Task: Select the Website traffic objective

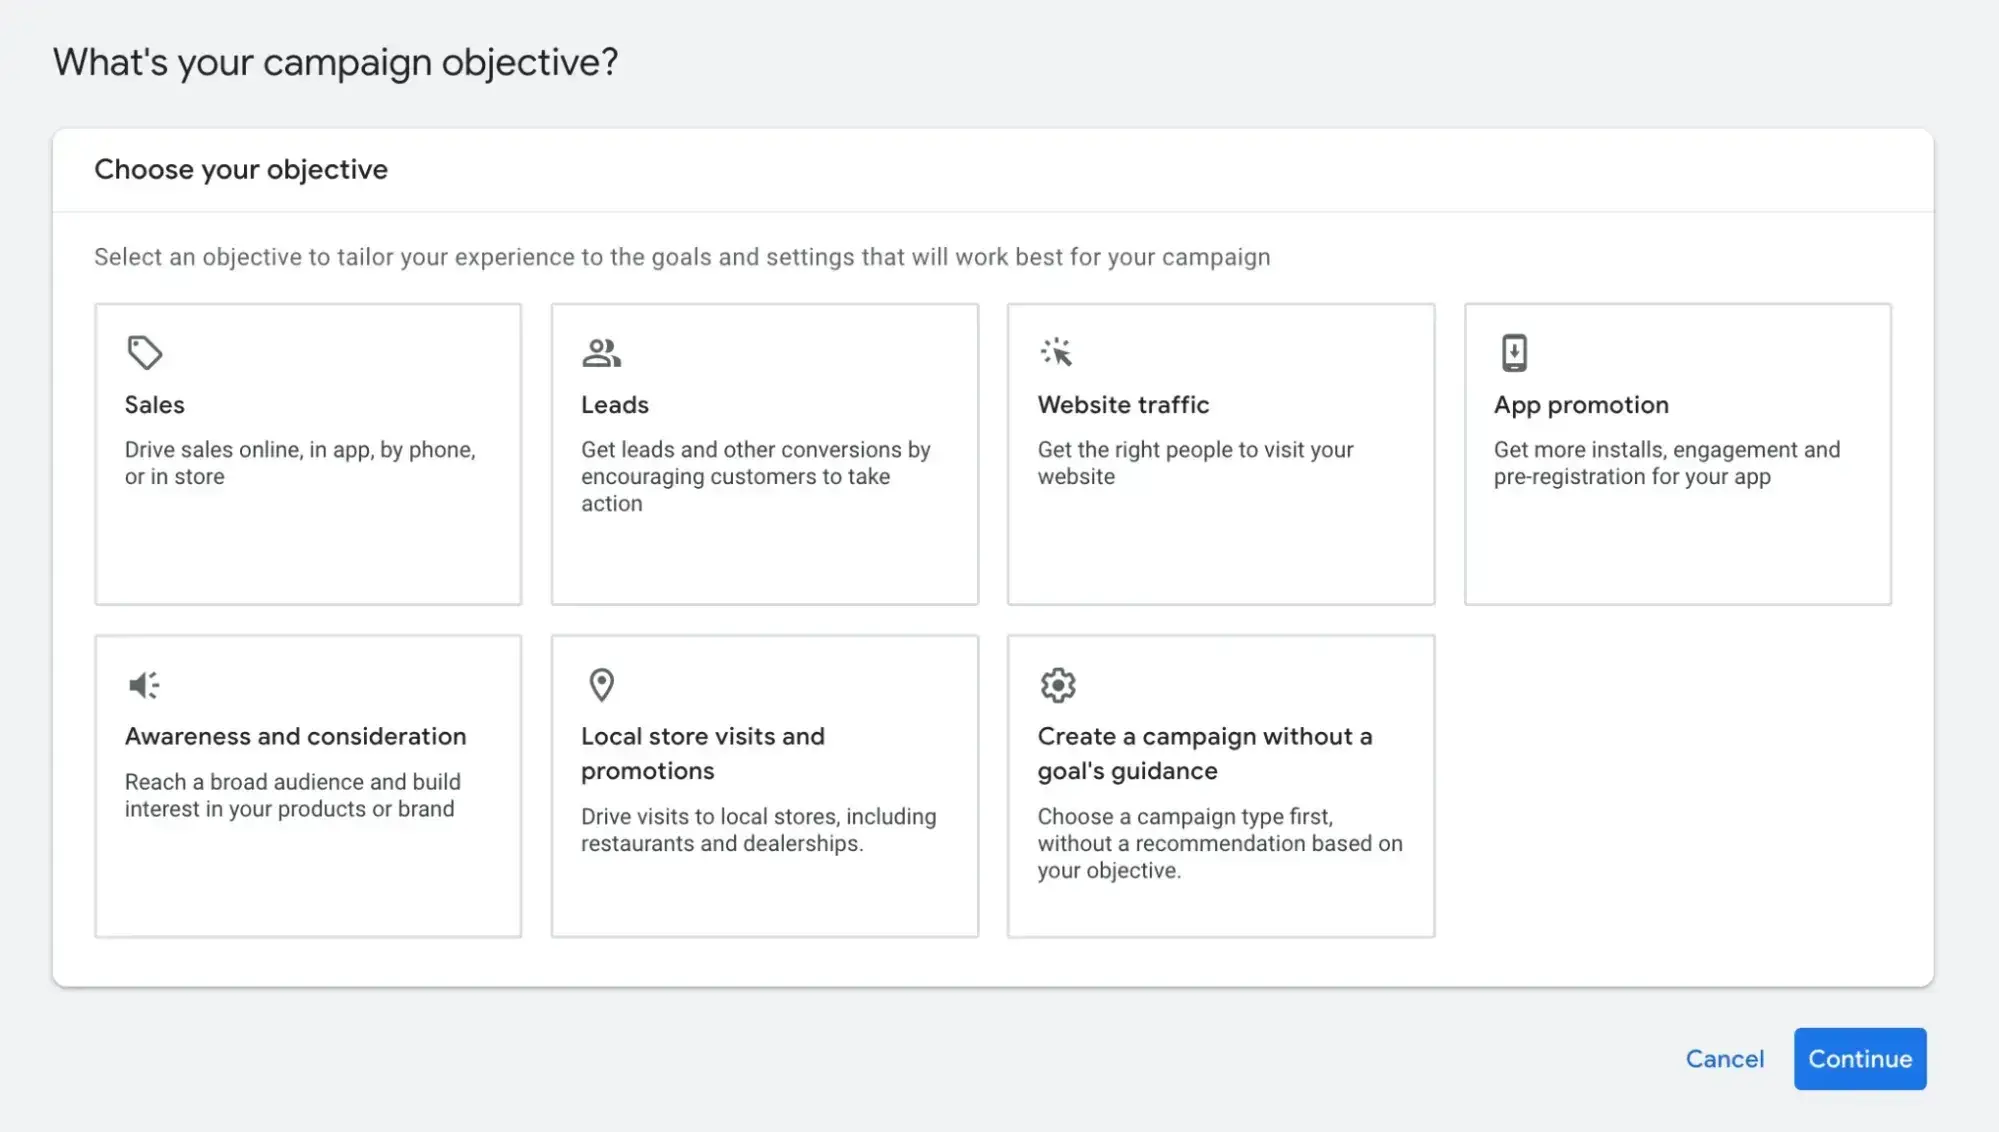Action: click(1220, 453)
